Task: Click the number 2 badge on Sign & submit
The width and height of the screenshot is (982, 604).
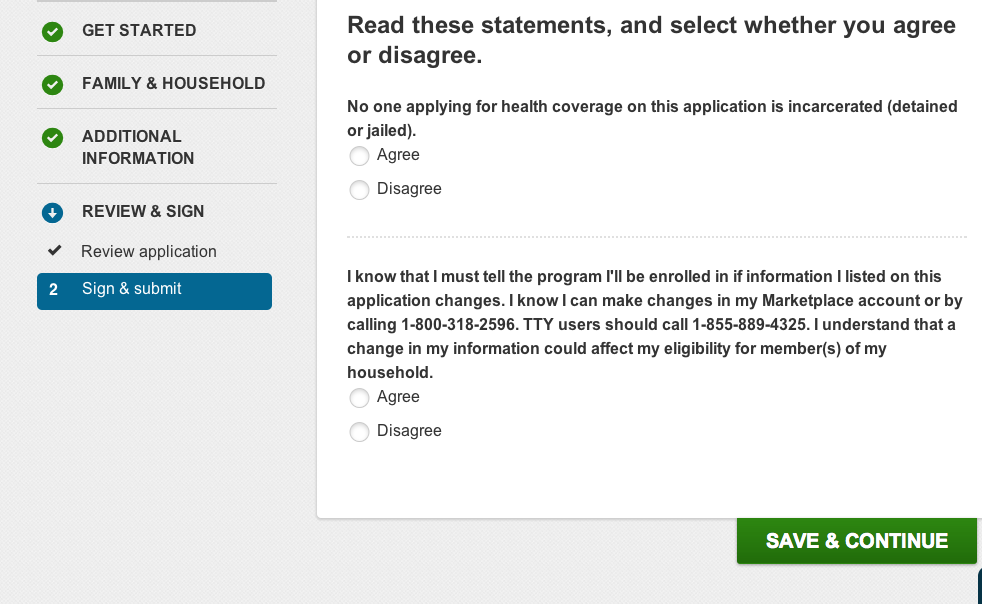Action: [x=53, y=289]
